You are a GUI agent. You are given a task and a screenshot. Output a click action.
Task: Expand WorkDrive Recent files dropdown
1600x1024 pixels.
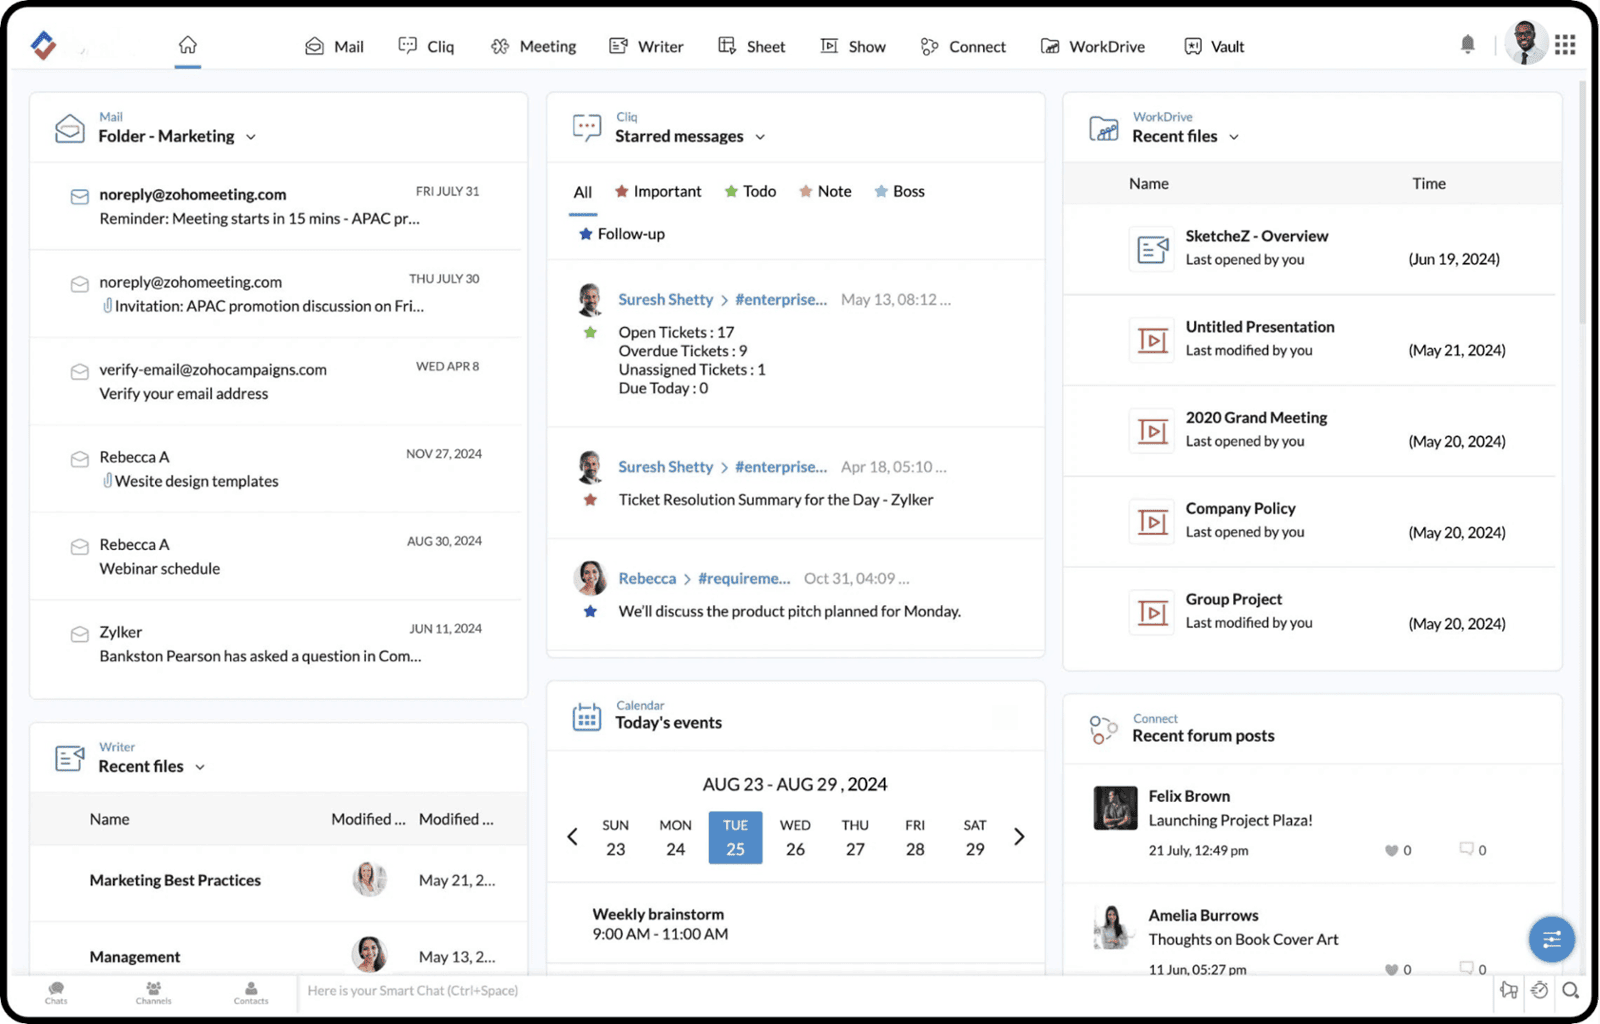(x=1234, y=137)
